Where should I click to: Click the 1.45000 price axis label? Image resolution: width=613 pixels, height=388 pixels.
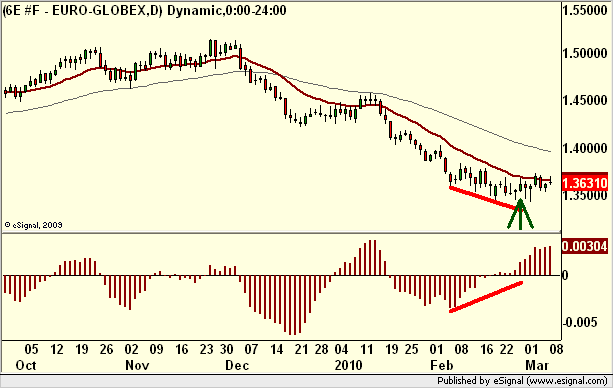585,101
